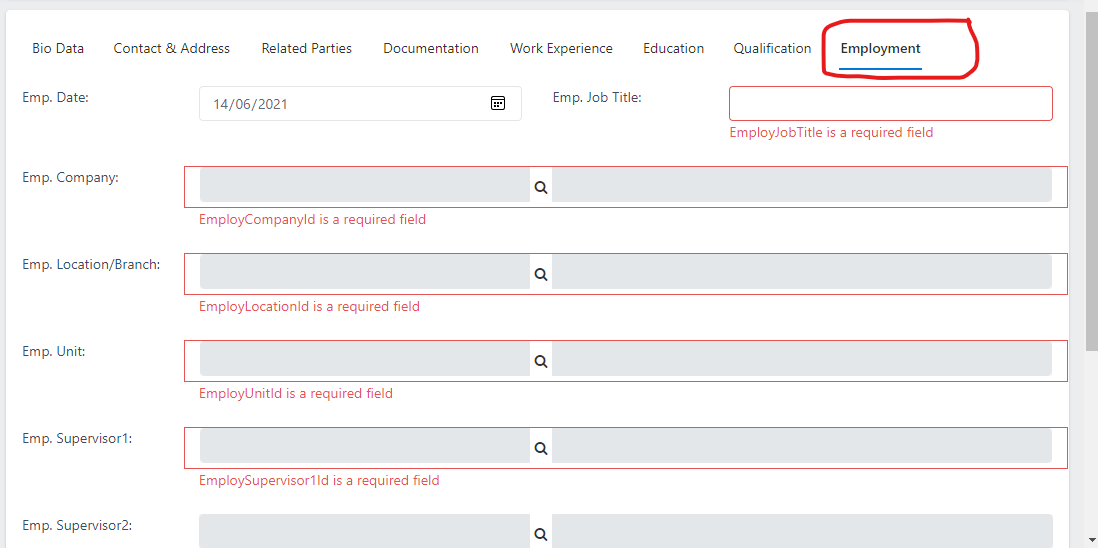Open the Work Experience tab
This screenshot has width=1098, height=548.
click(561, 48)
